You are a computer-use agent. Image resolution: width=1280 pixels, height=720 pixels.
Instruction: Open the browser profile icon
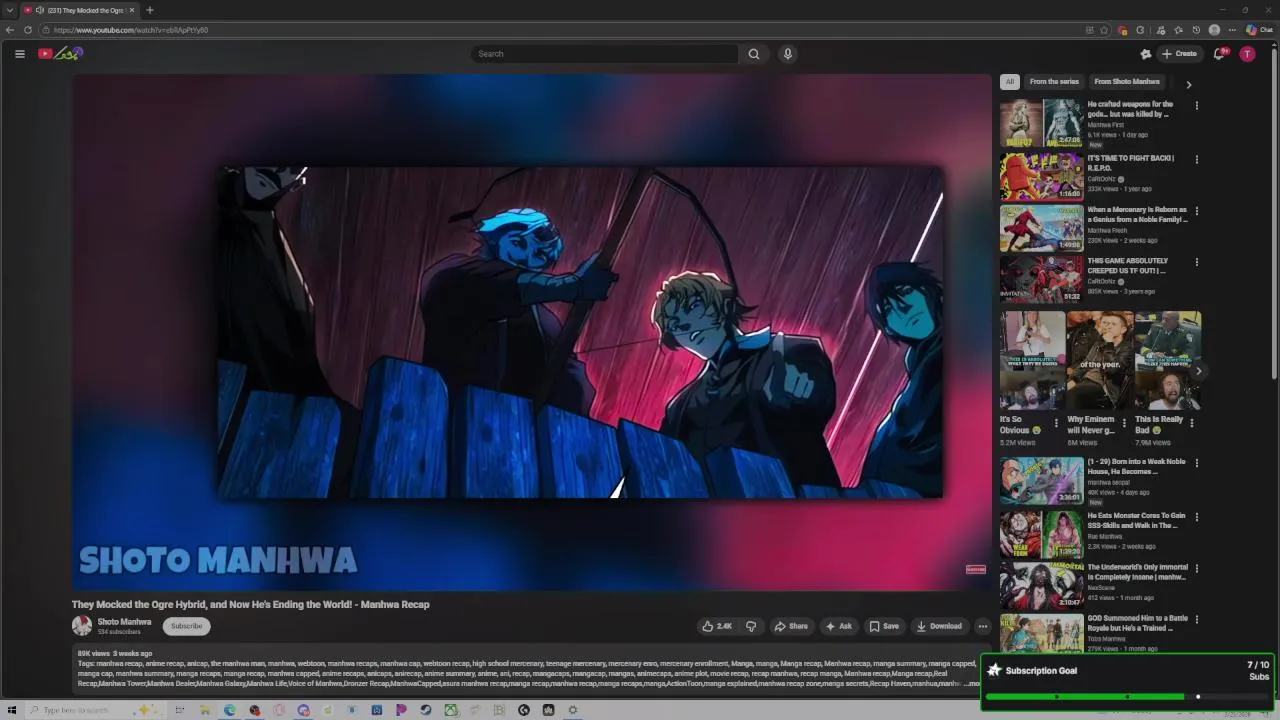tap(1214, 30)
